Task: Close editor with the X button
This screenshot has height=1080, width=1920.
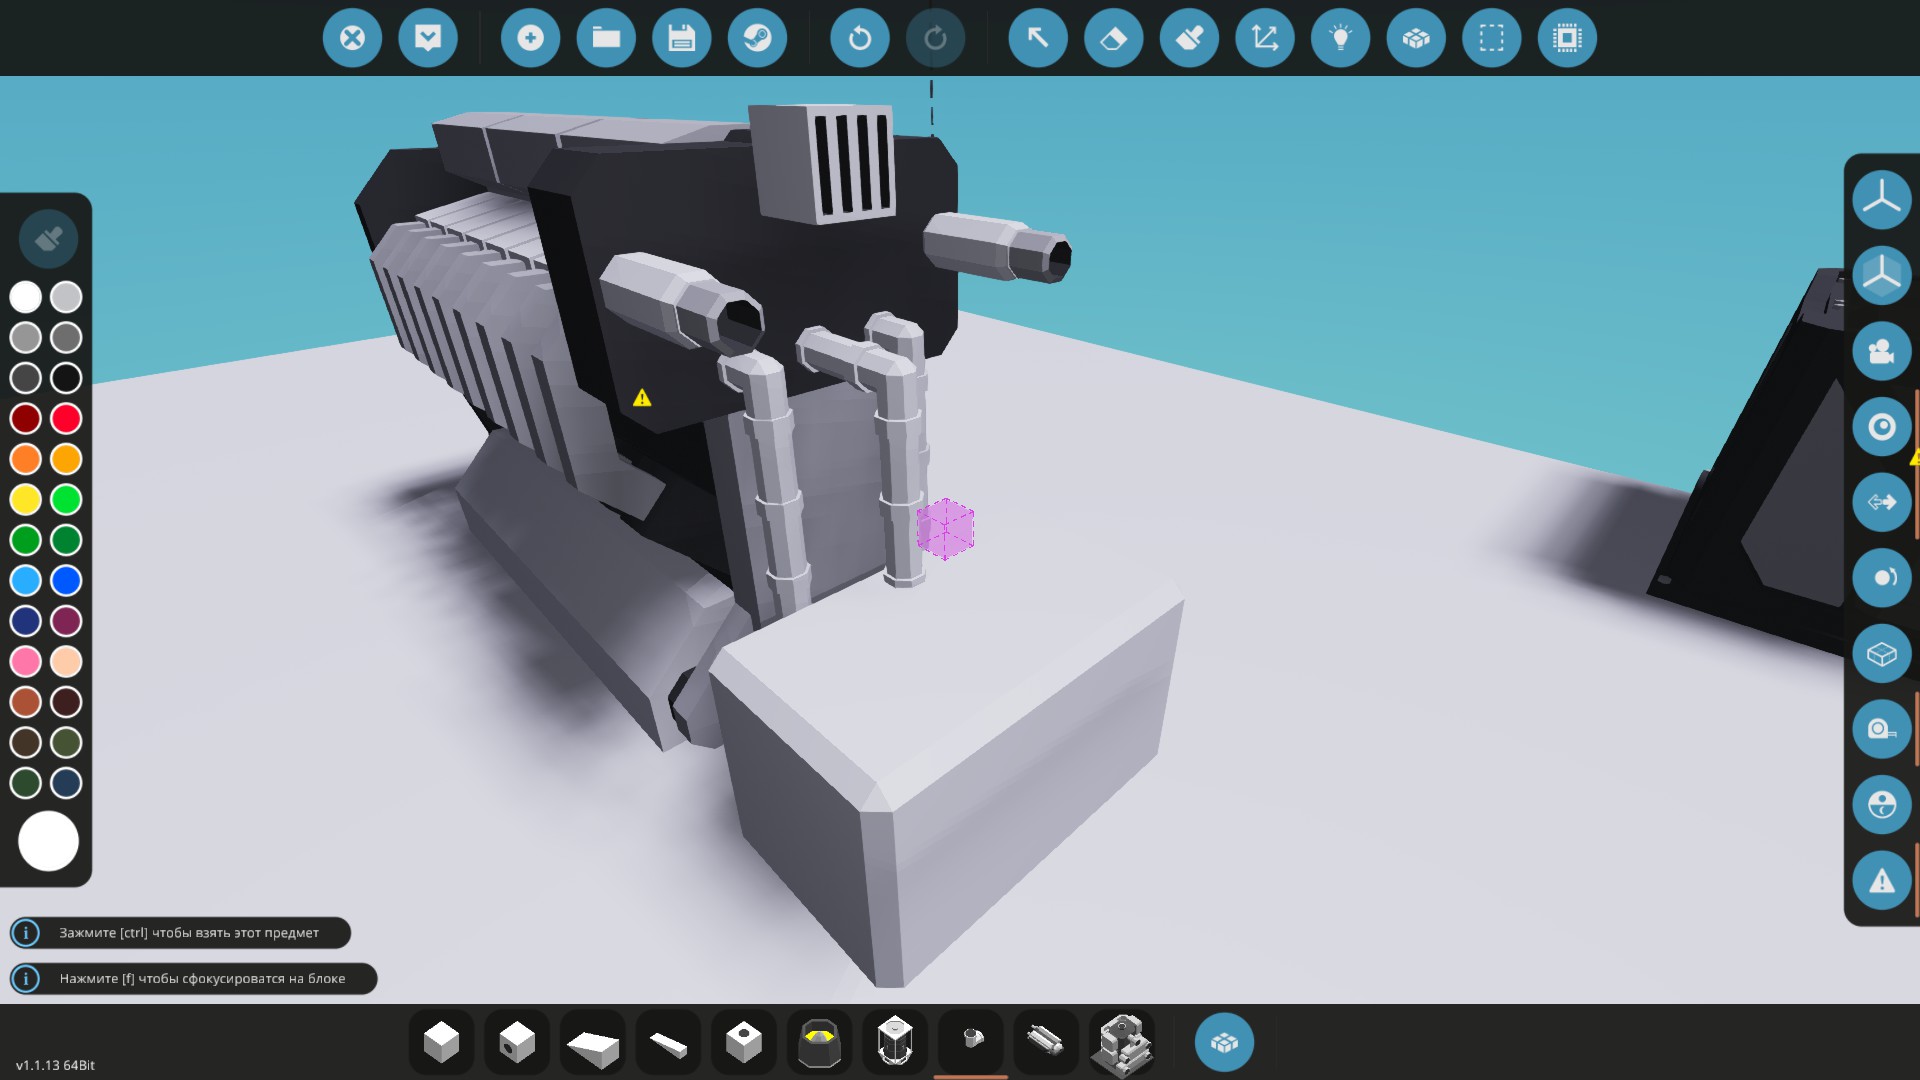Action: (352, 38)
